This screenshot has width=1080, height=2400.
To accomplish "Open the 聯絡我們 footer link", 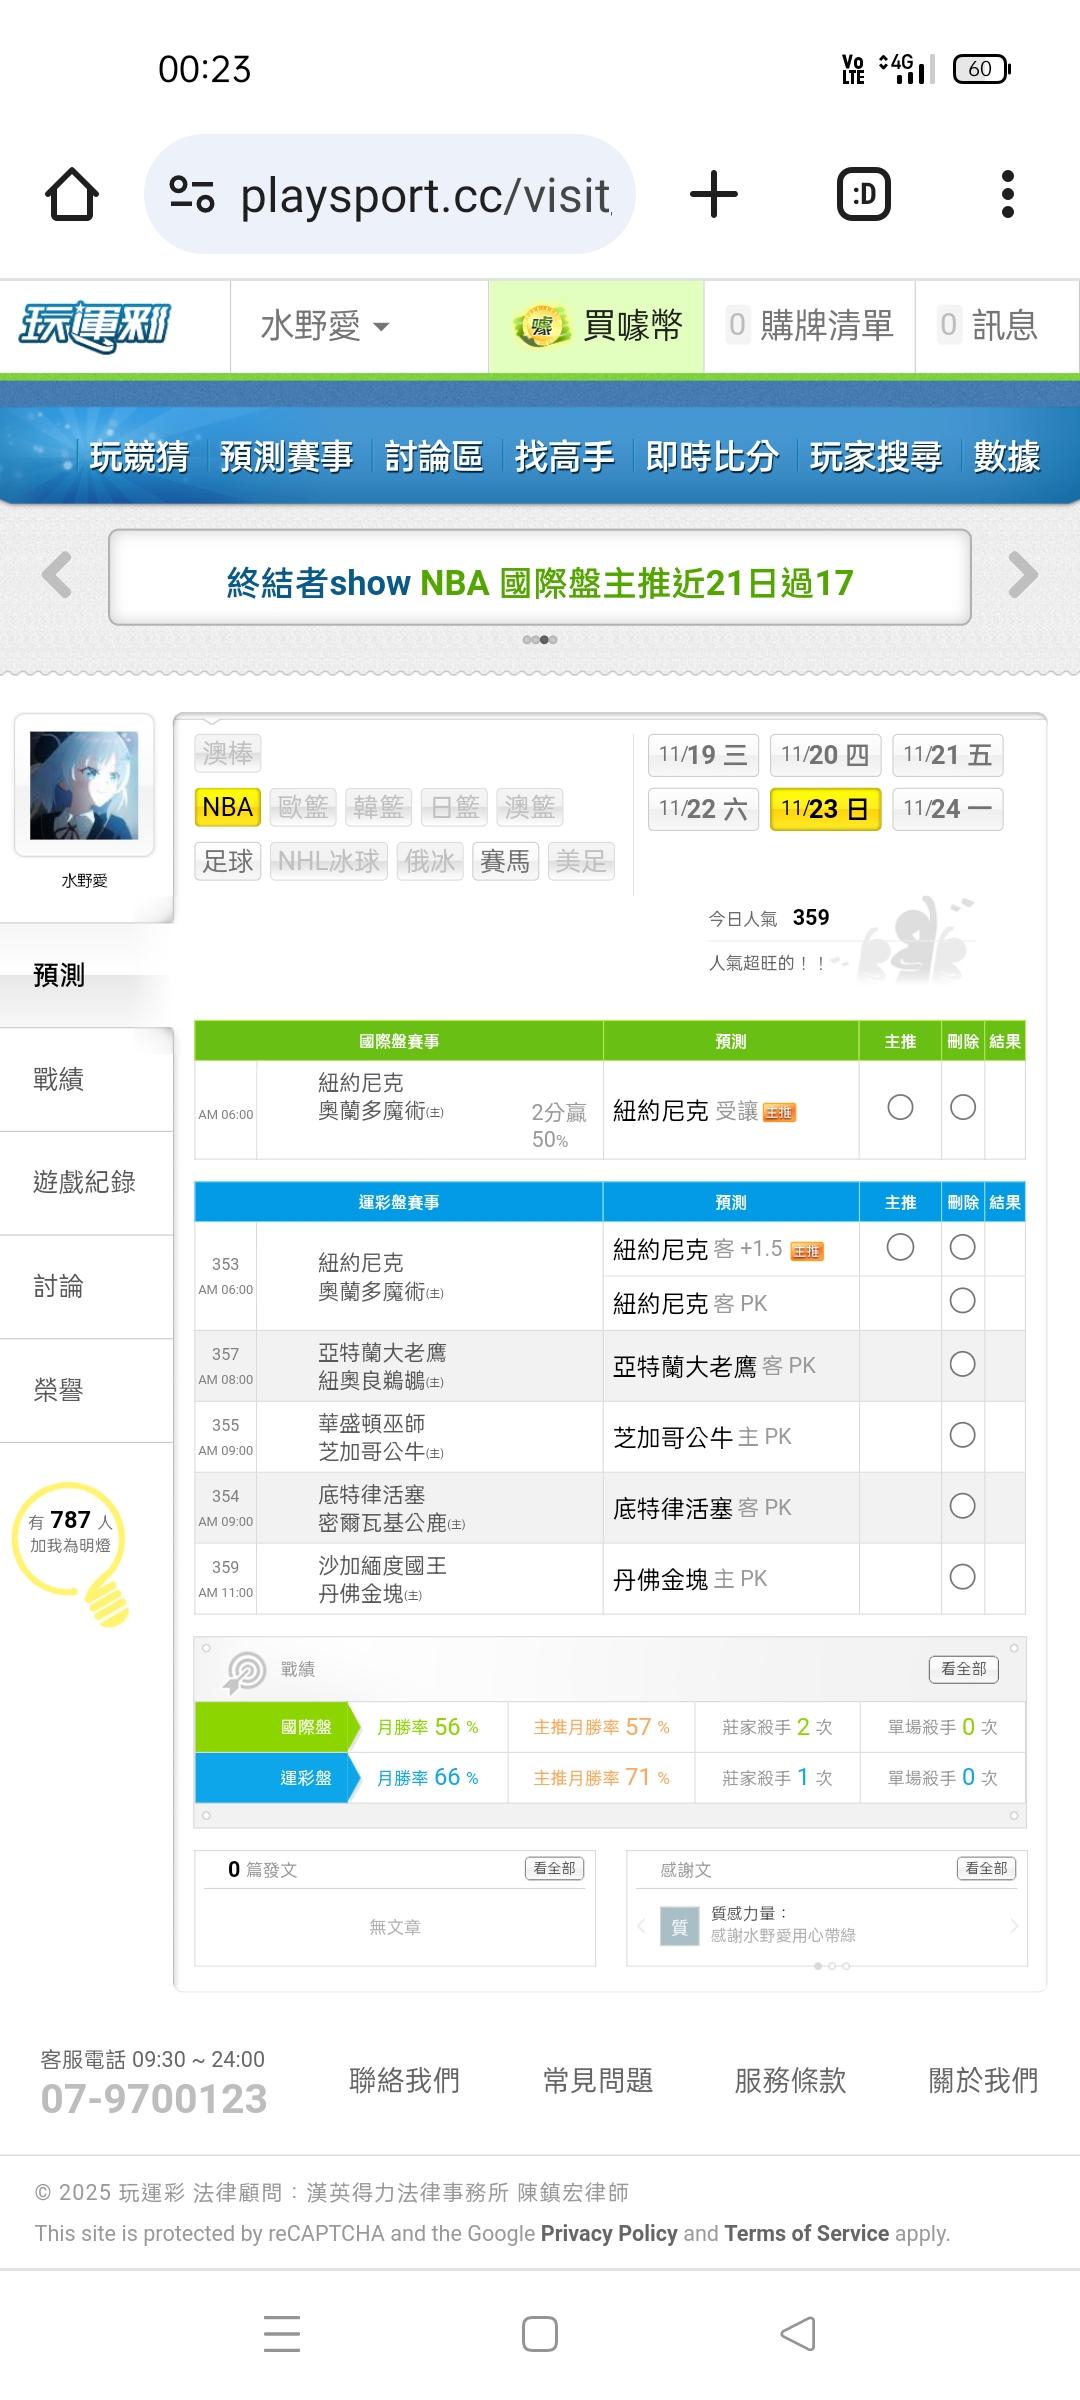I will click(404, 2080).
